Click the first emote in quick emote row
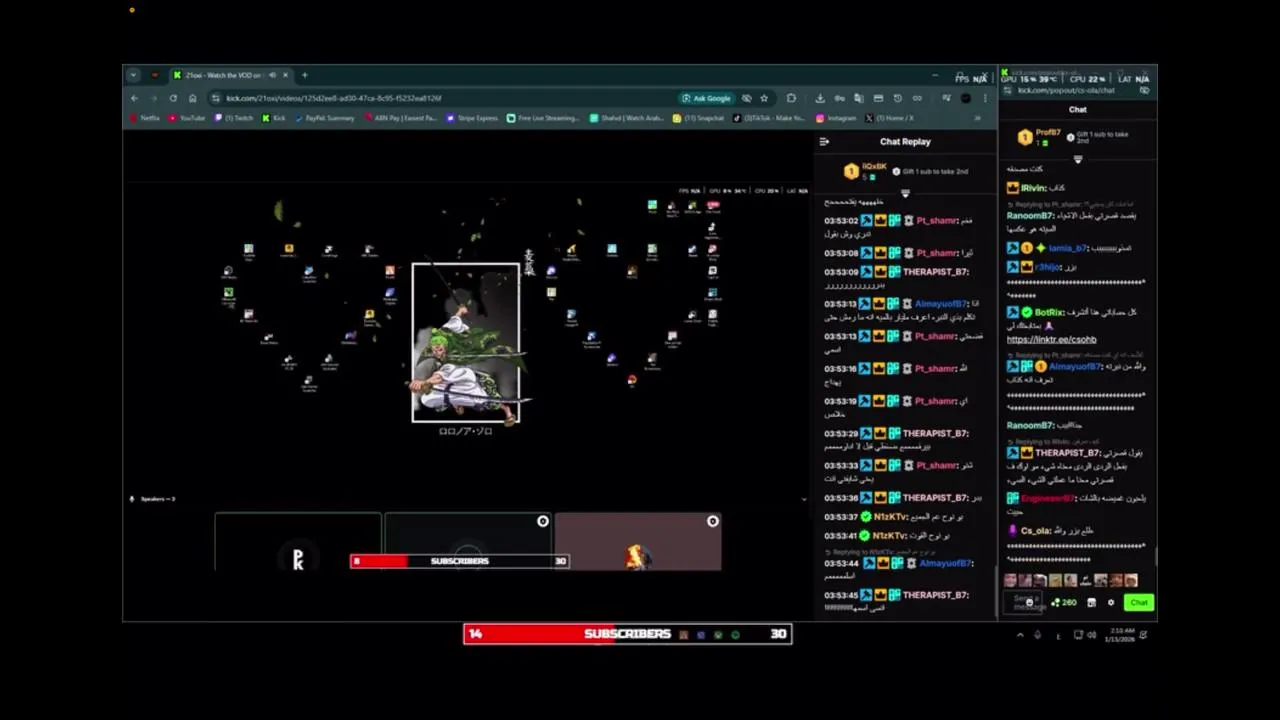 (1010, 580)
